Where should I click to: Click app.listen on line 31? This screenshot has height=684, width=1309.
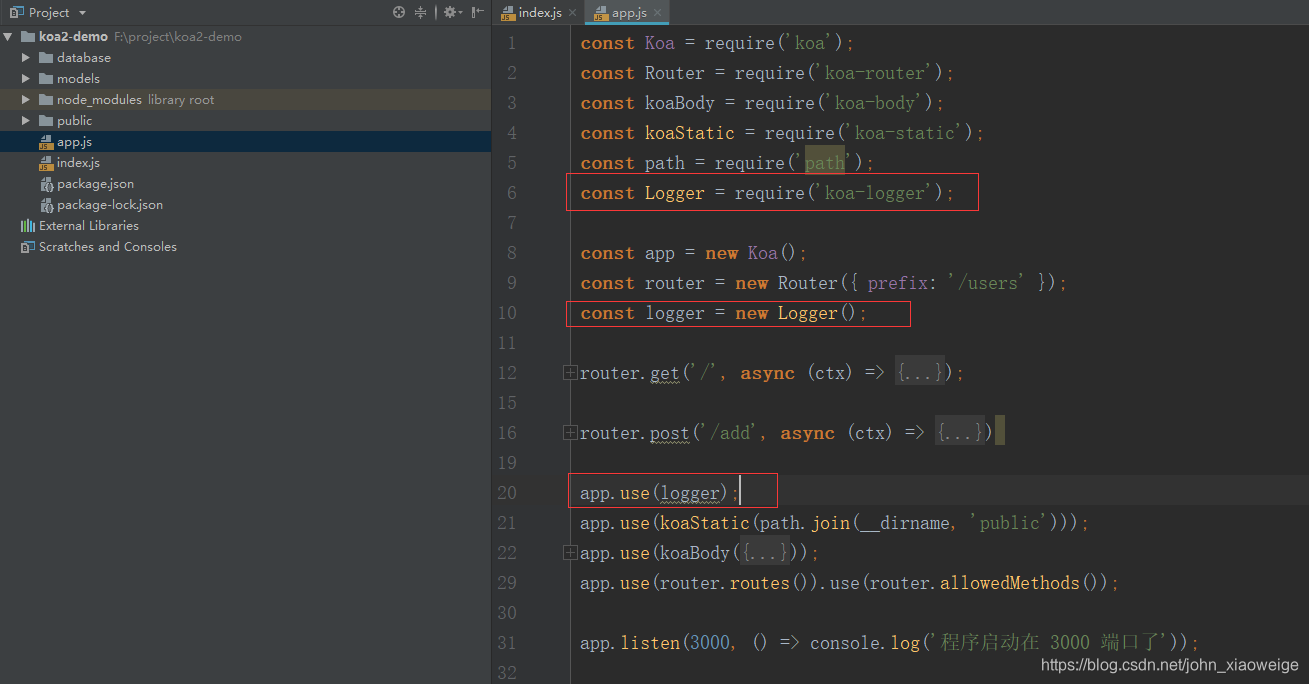point(629,643)
